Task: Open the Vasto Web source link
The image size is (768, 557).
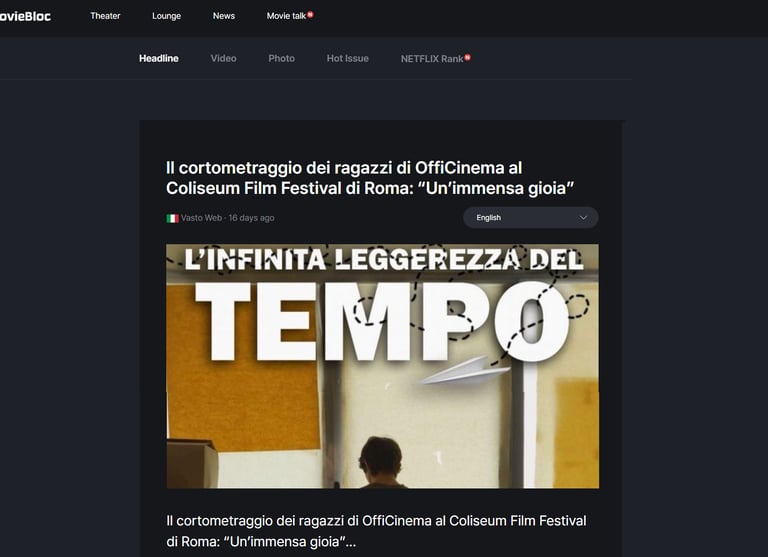Action: 201,218
